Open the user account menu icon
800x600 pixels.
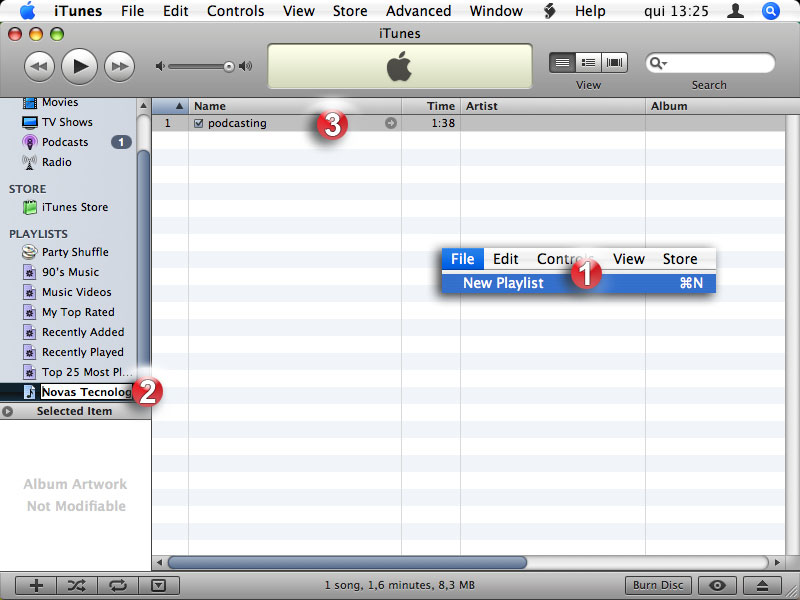point(735,11)
